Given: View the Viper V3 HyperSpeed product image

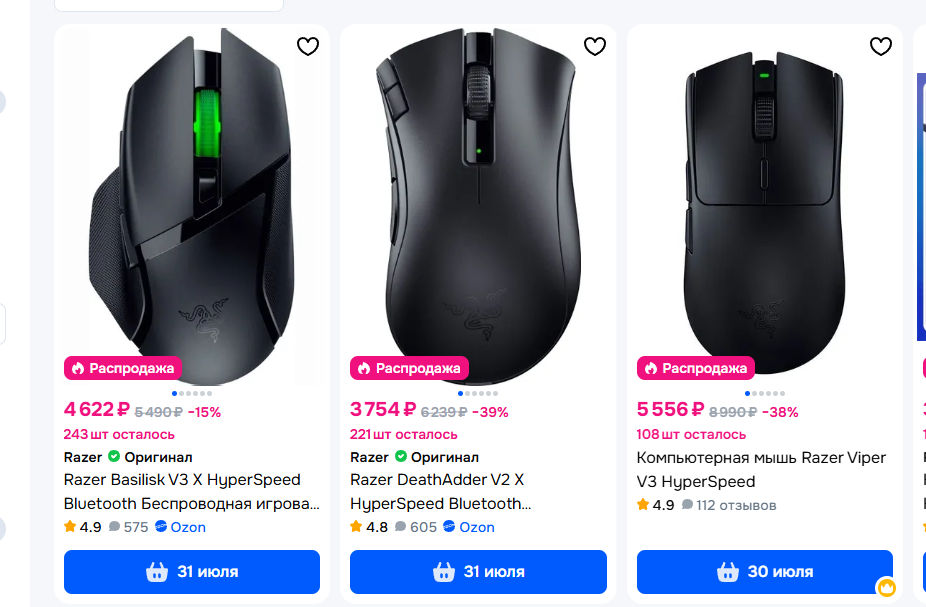Looking at the screenshot, I should click(764, 200).
